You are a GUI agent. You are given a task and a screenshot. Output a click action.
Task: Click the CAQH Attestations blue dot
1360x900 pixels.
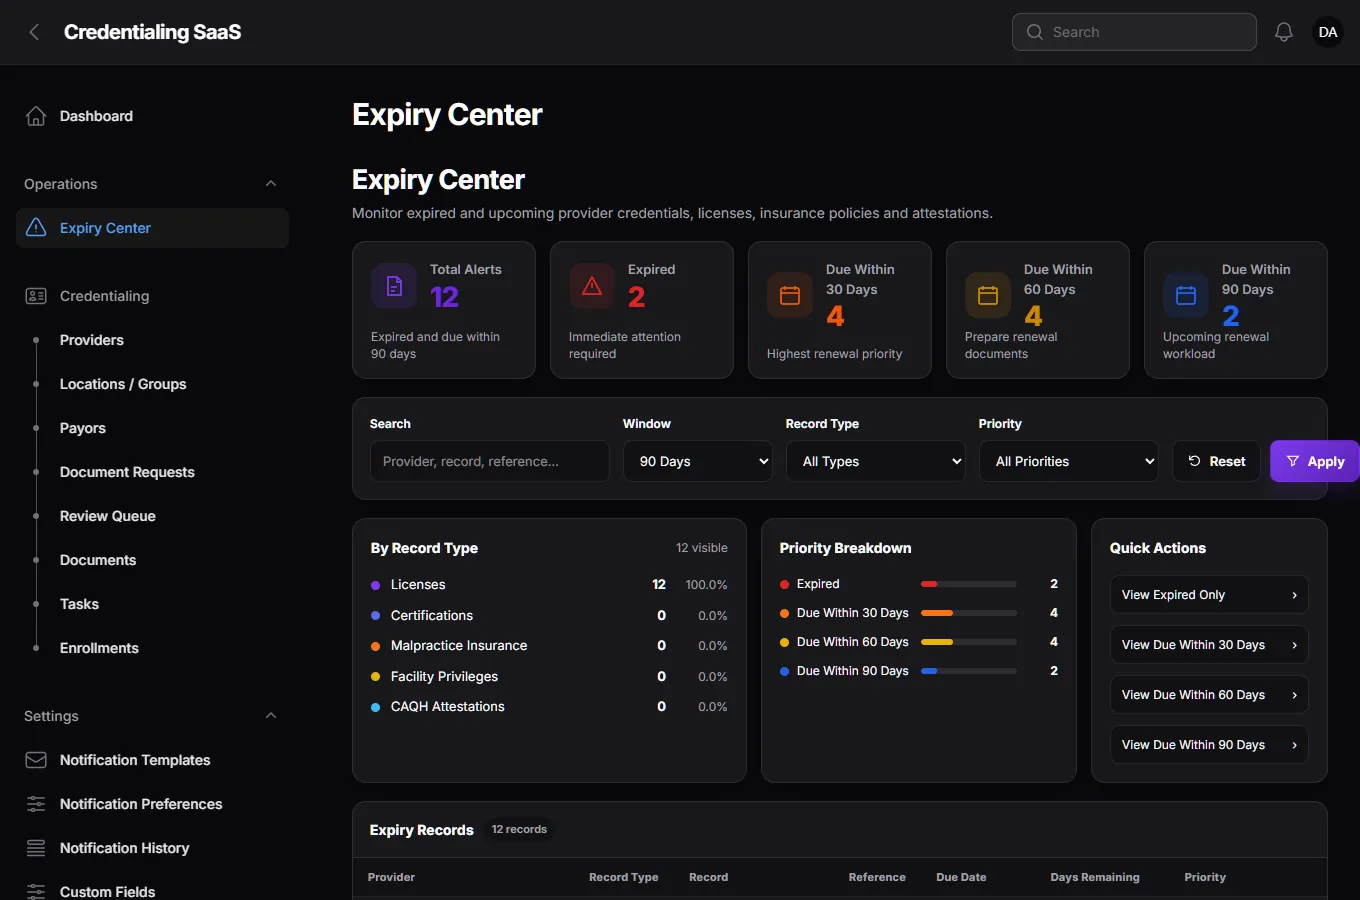(376, 707)
